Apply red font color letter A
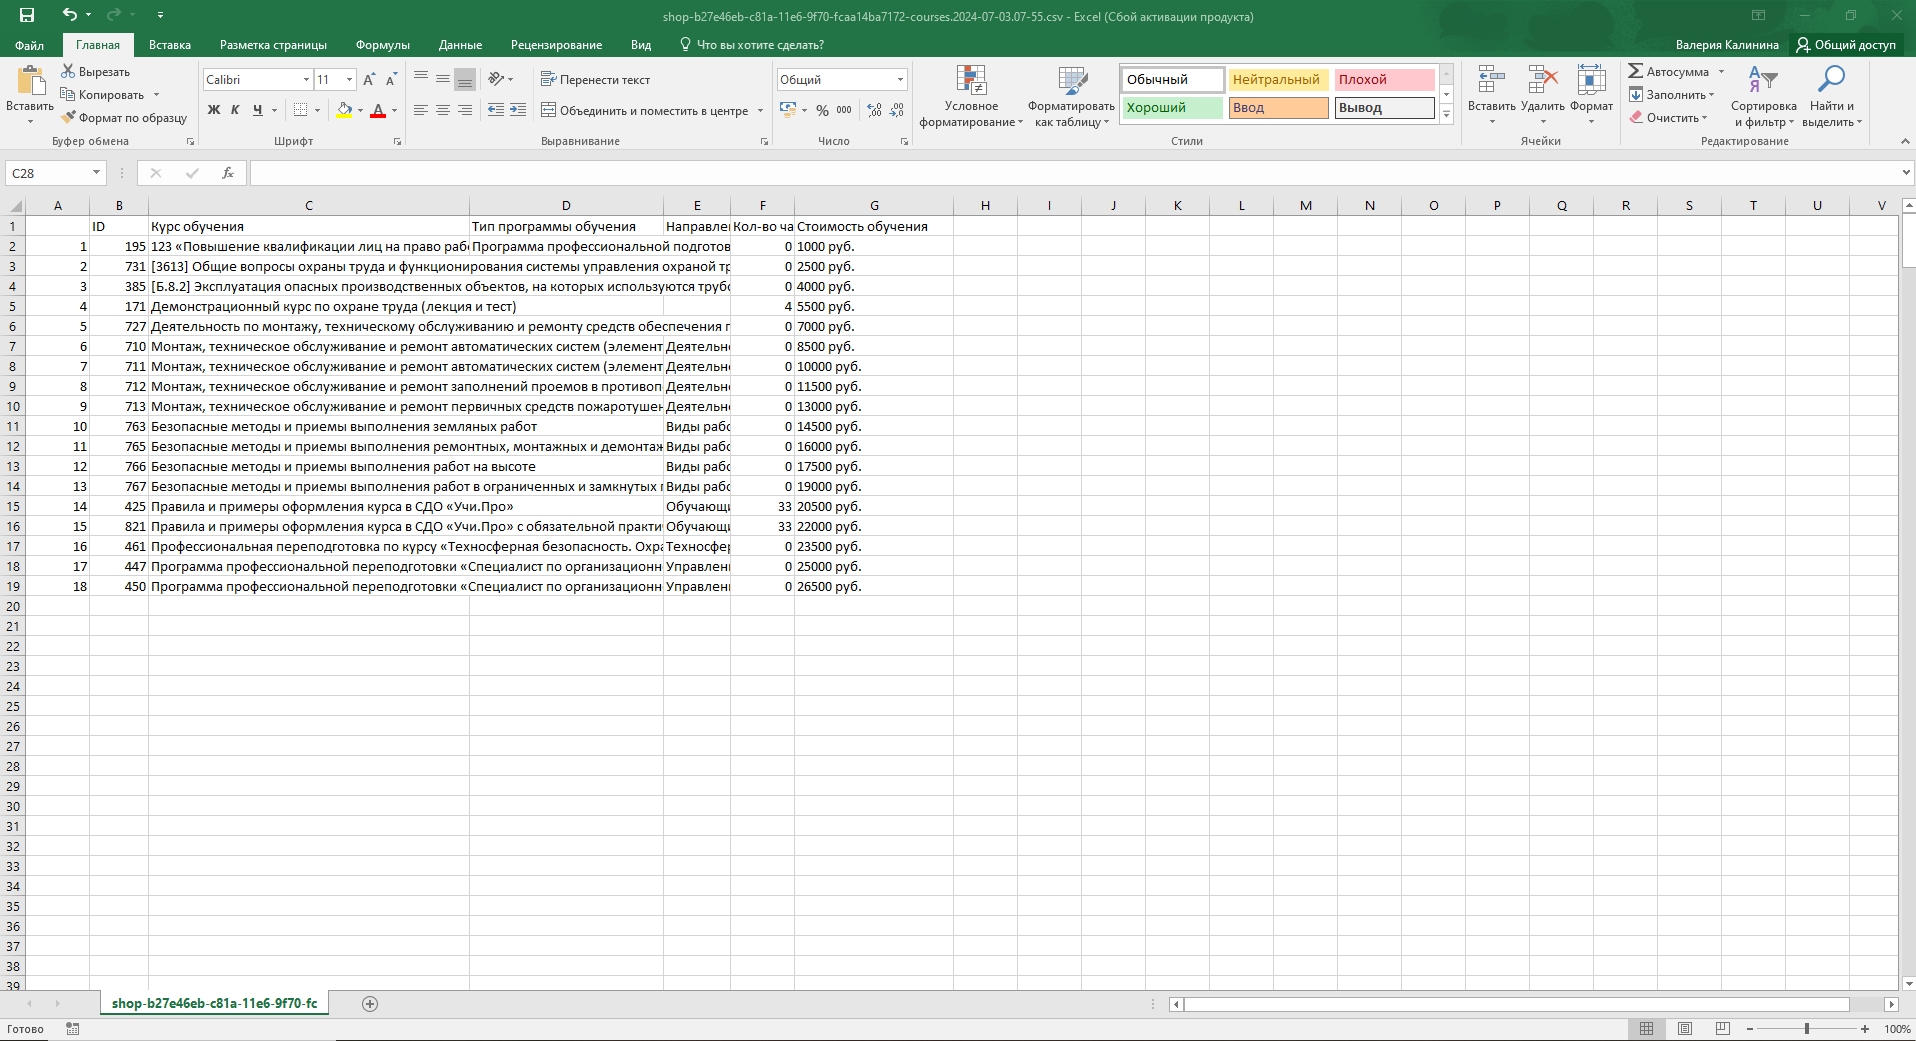Image resolution: width=1916 pixels, height=1041 pixels. coord(378,110)
